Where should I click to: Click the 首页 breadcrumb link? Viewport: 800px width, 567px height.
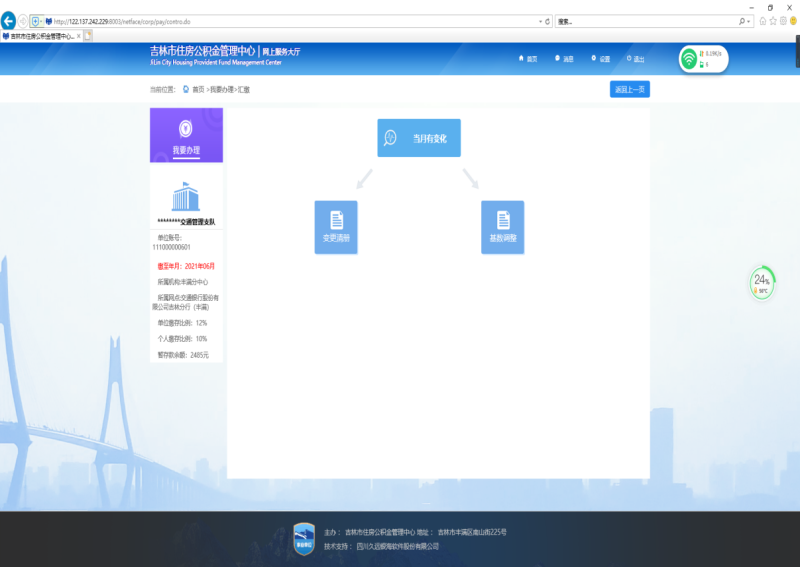pyautogui.click(x=197, y=89)
